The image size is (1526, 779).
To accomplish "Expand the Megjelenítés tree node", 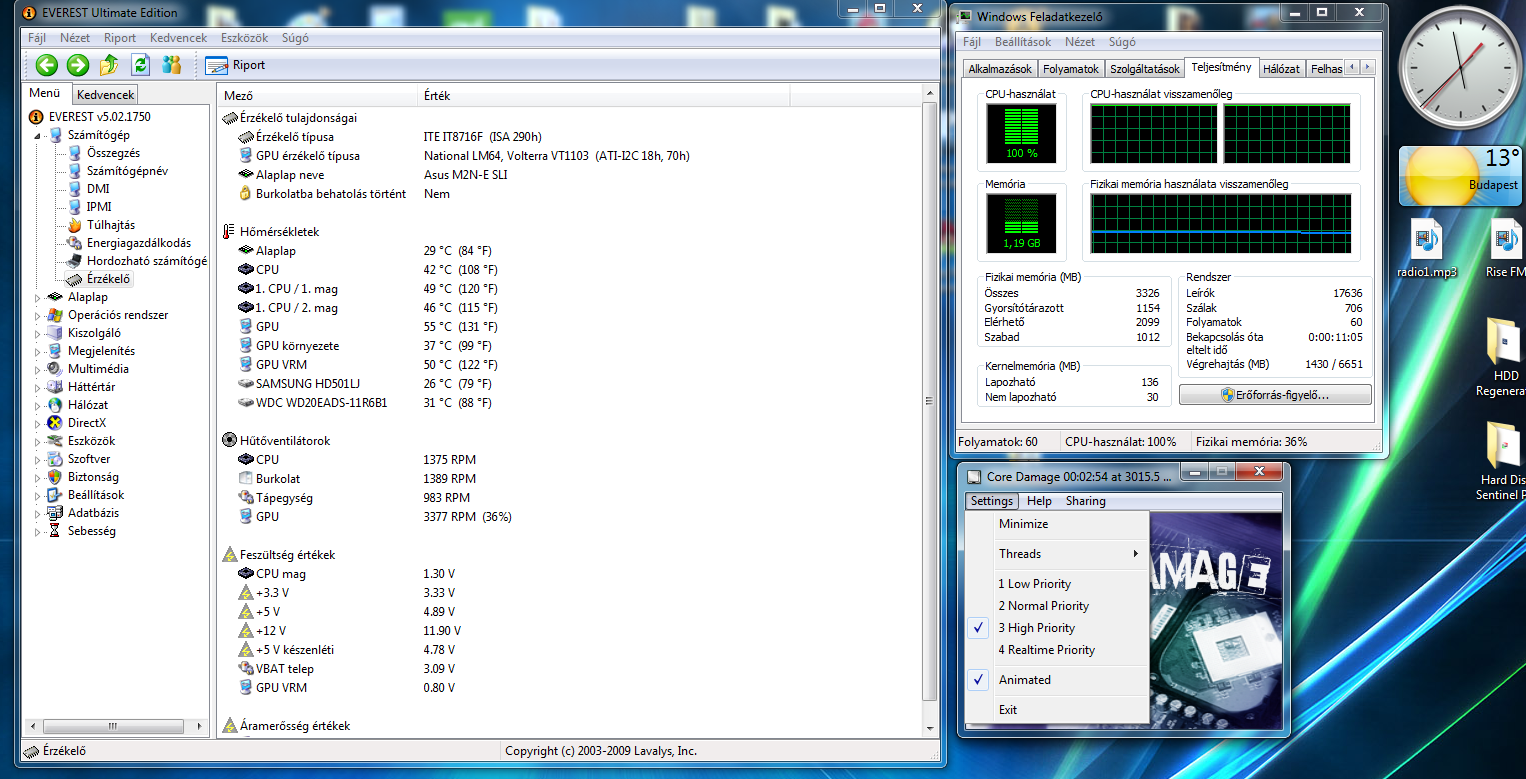I will coord(39,351).
